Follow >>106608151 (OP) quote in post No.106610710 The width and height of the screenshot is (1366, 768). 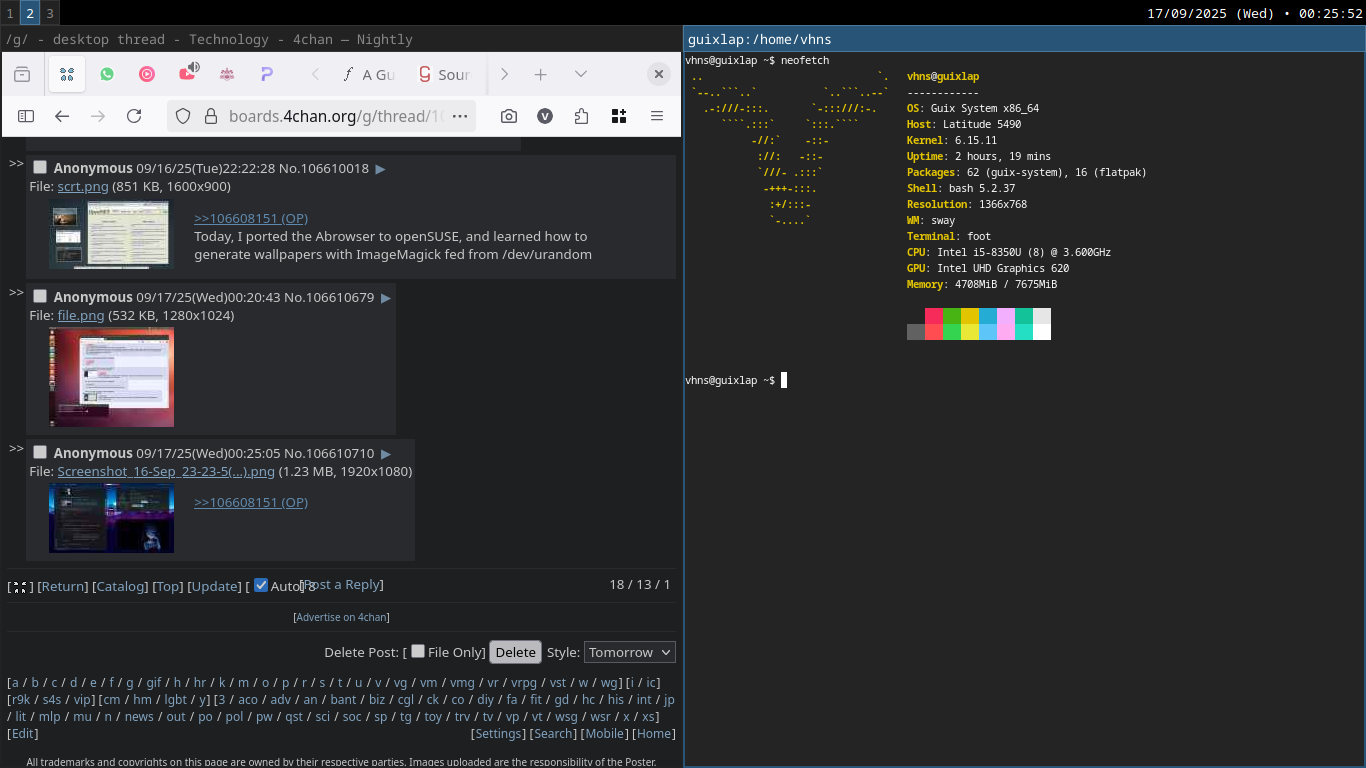(x=251, y=503)
